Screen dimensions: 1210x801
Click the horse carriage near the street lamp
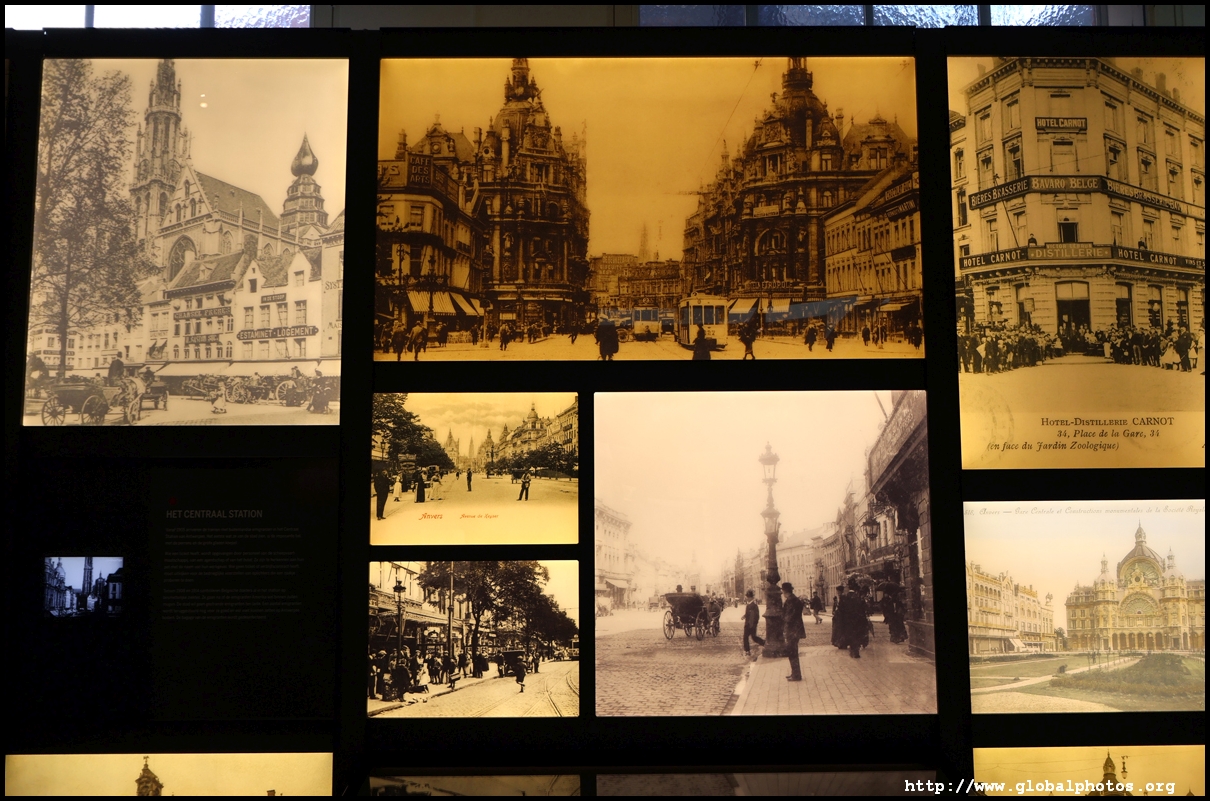point(689,614)
